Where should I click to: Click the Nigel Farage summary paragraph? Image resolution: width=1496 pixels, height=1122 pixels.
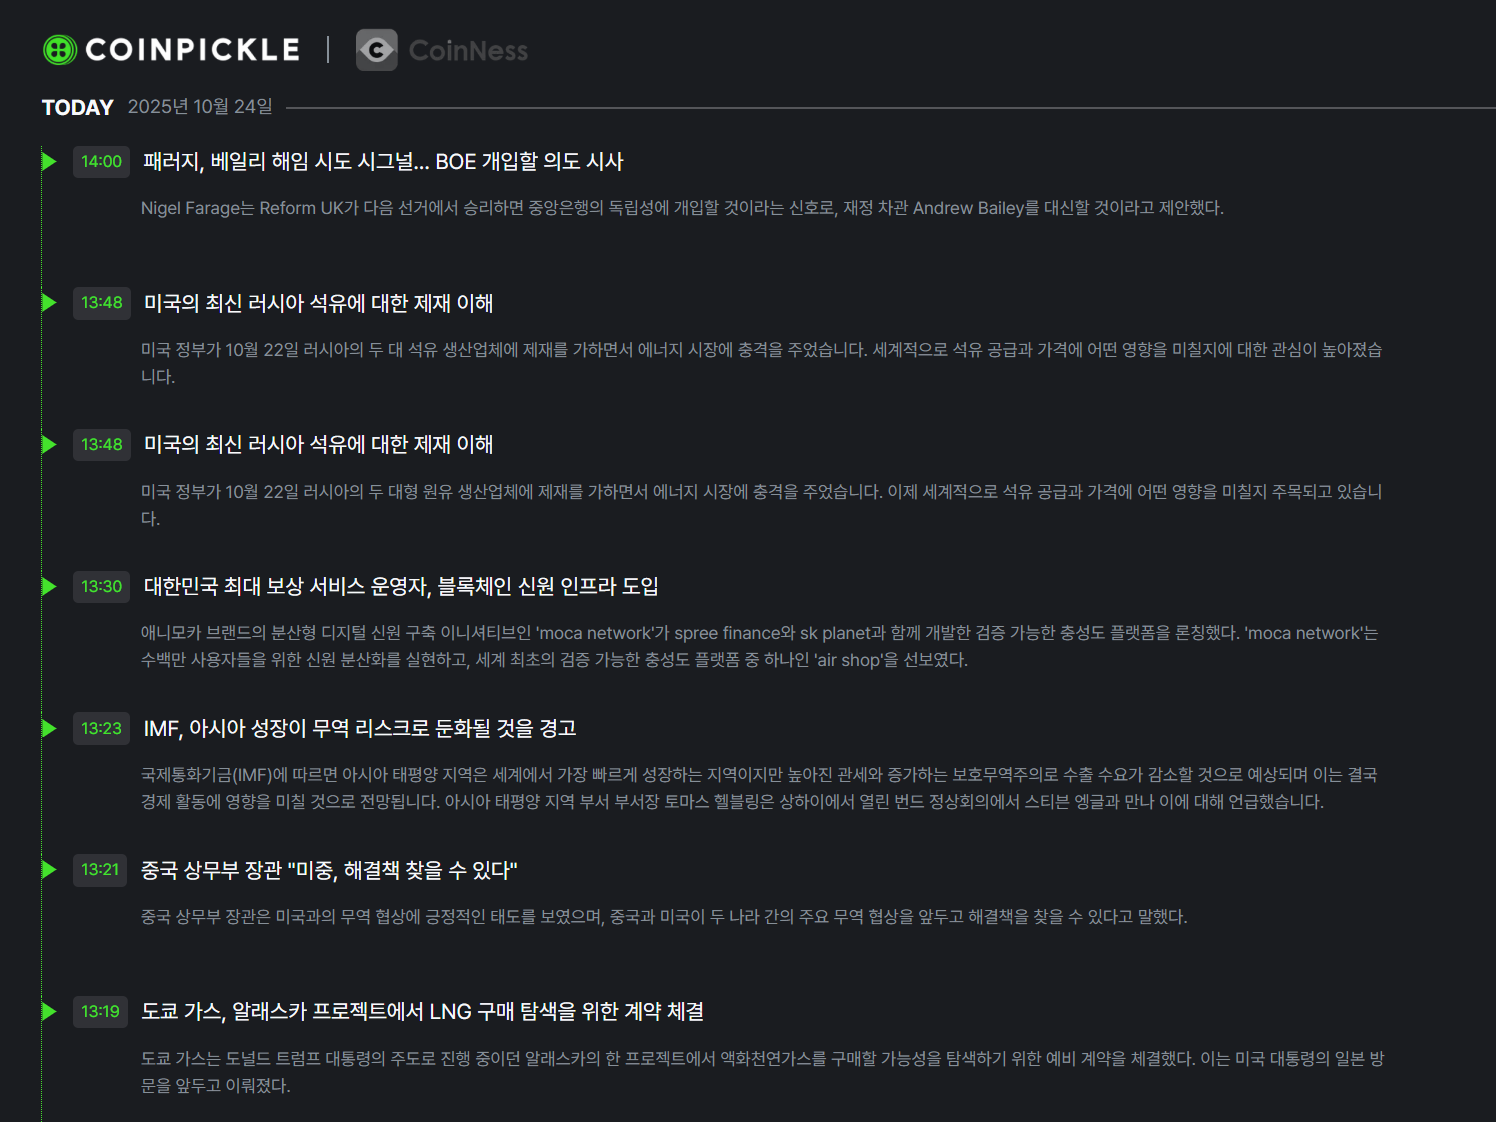coord(682,208)
